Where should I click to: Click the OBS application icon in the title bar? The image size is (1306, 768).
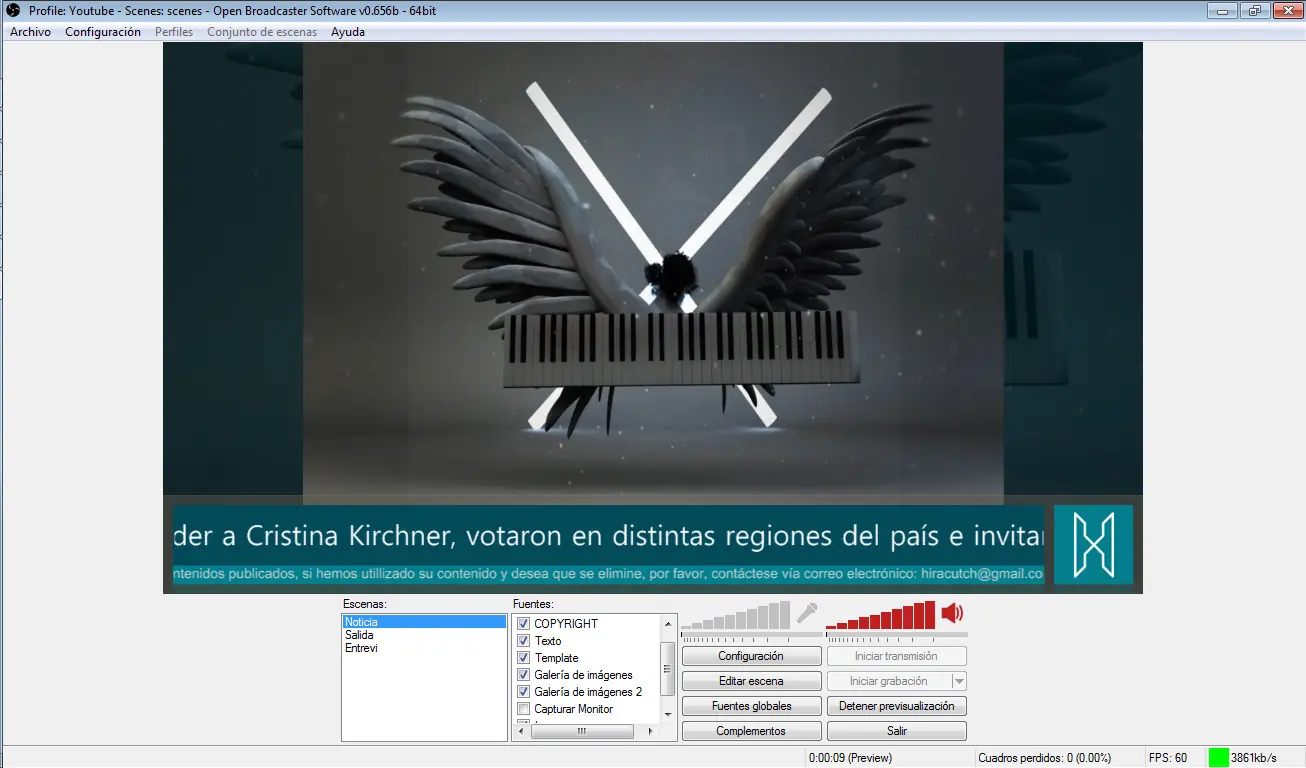pos(14,11)
